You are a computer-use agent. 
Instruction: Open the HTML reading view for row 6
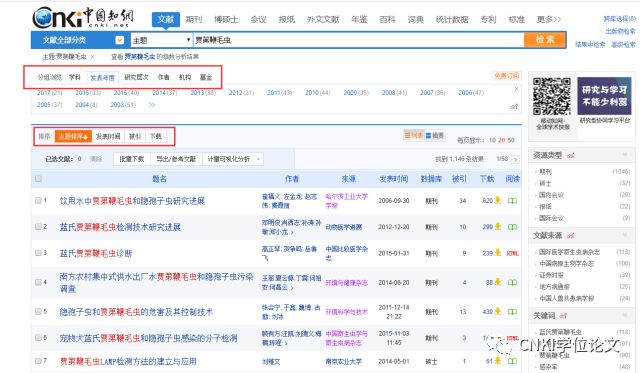(x=512, y=338)
